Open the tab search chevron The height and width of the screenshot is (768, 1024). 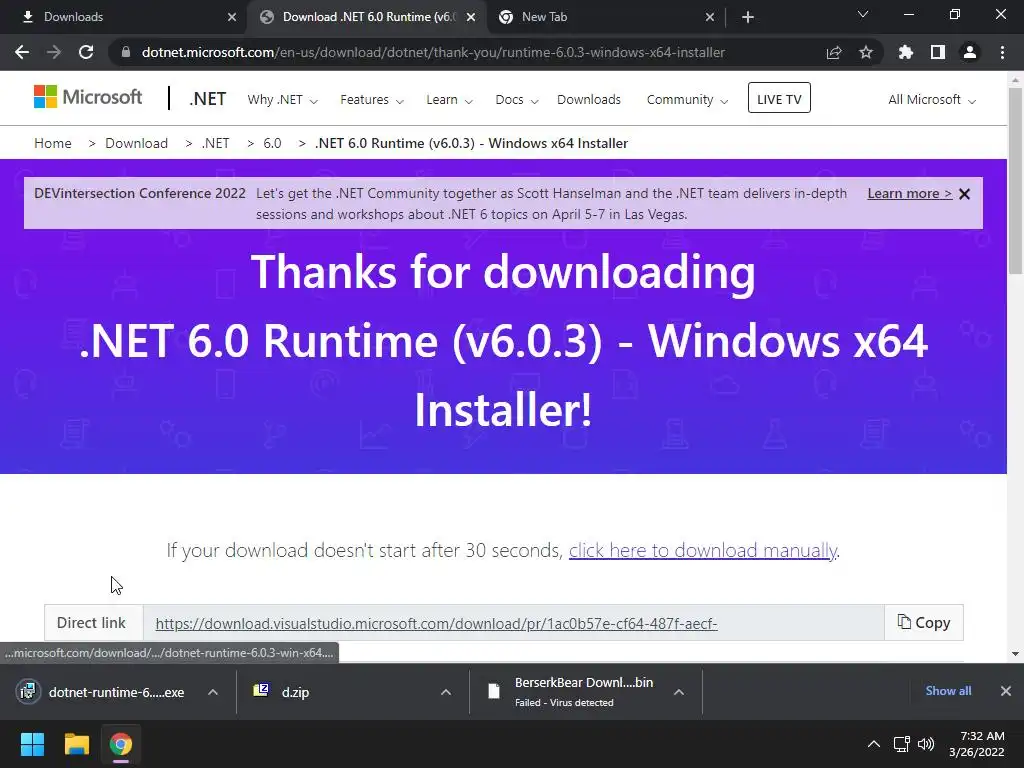[x=863, y=14]
